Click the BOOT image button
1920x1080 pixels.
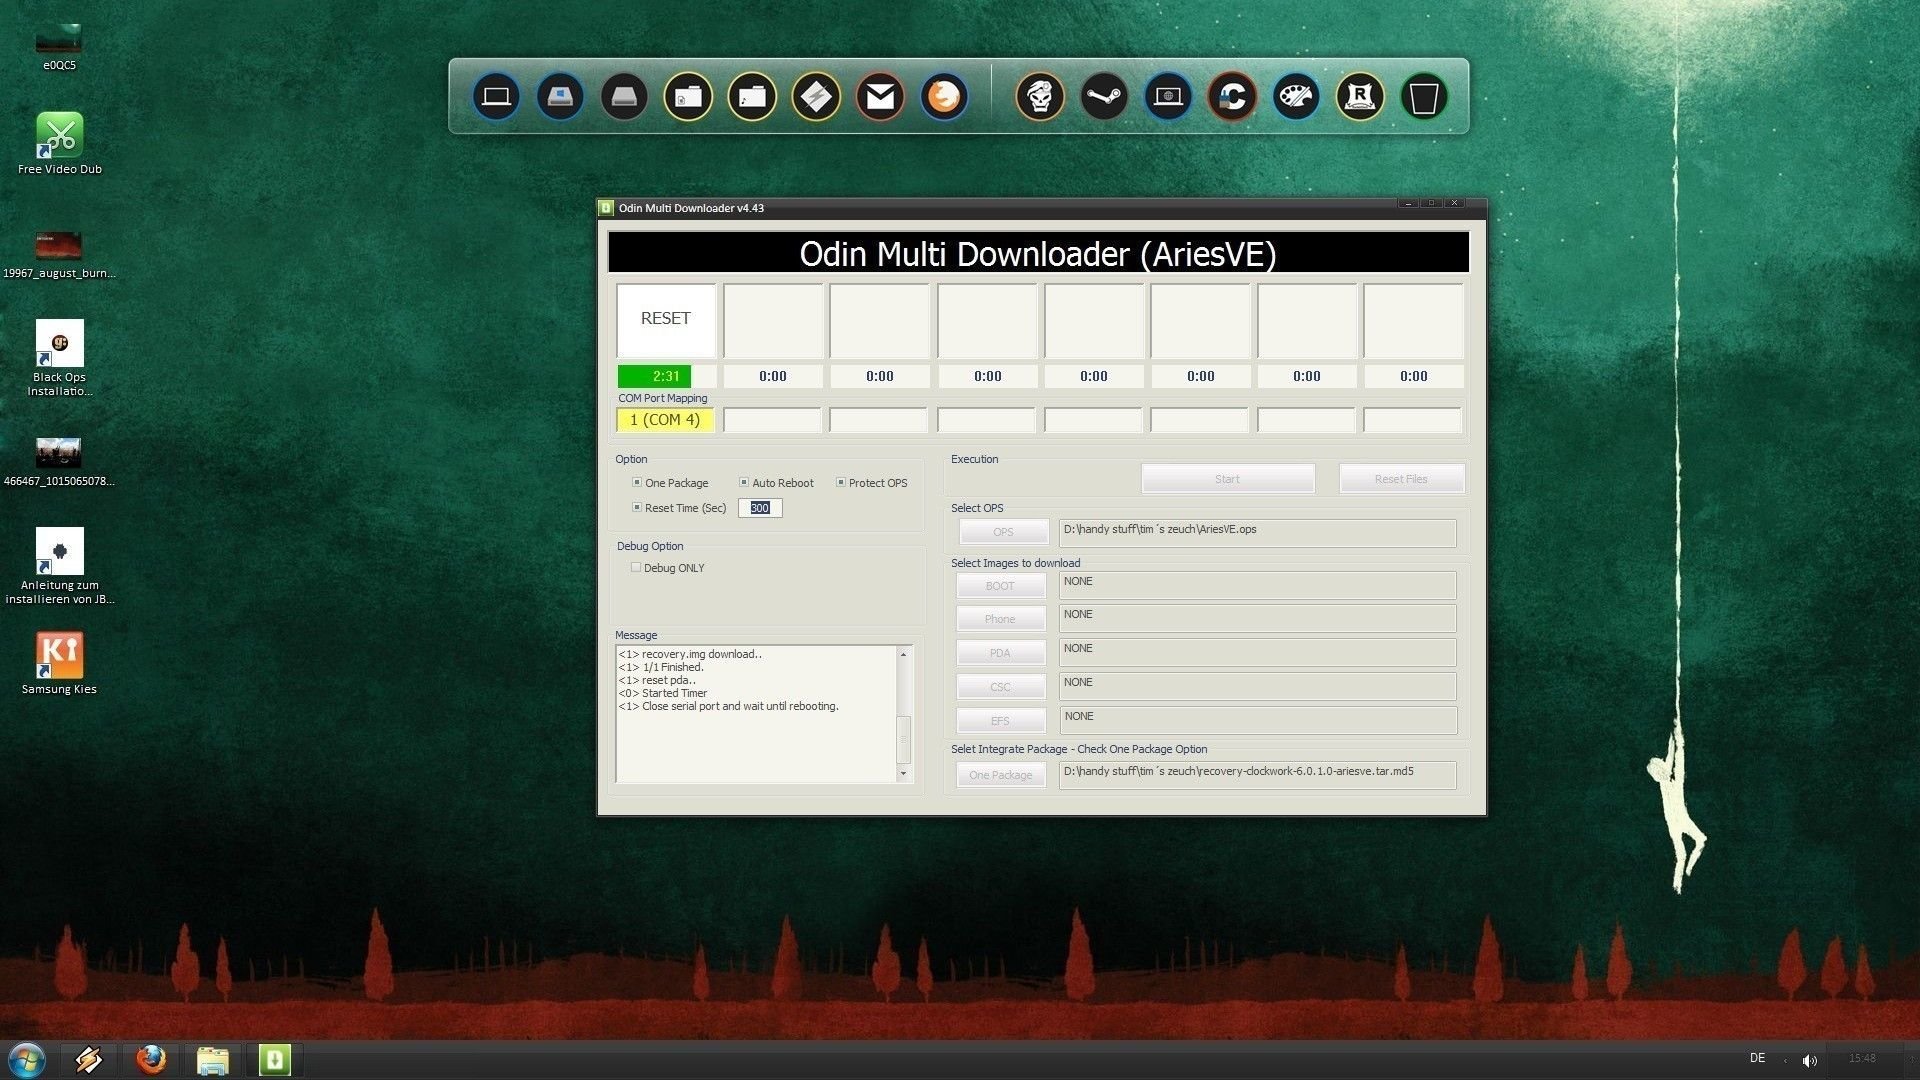(1000, 586)
